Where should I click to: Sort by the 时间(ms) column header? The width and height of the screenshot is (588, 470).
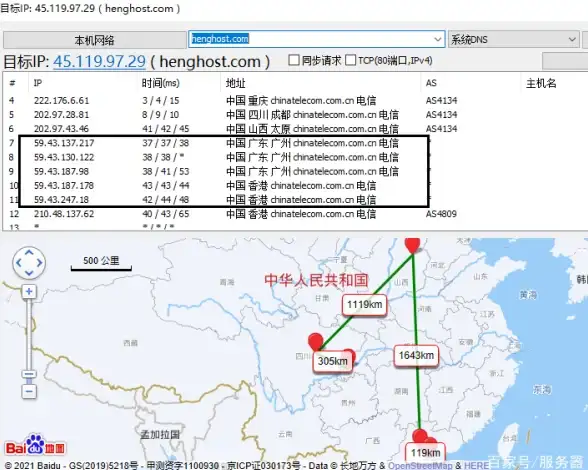(x=160, y=83)
